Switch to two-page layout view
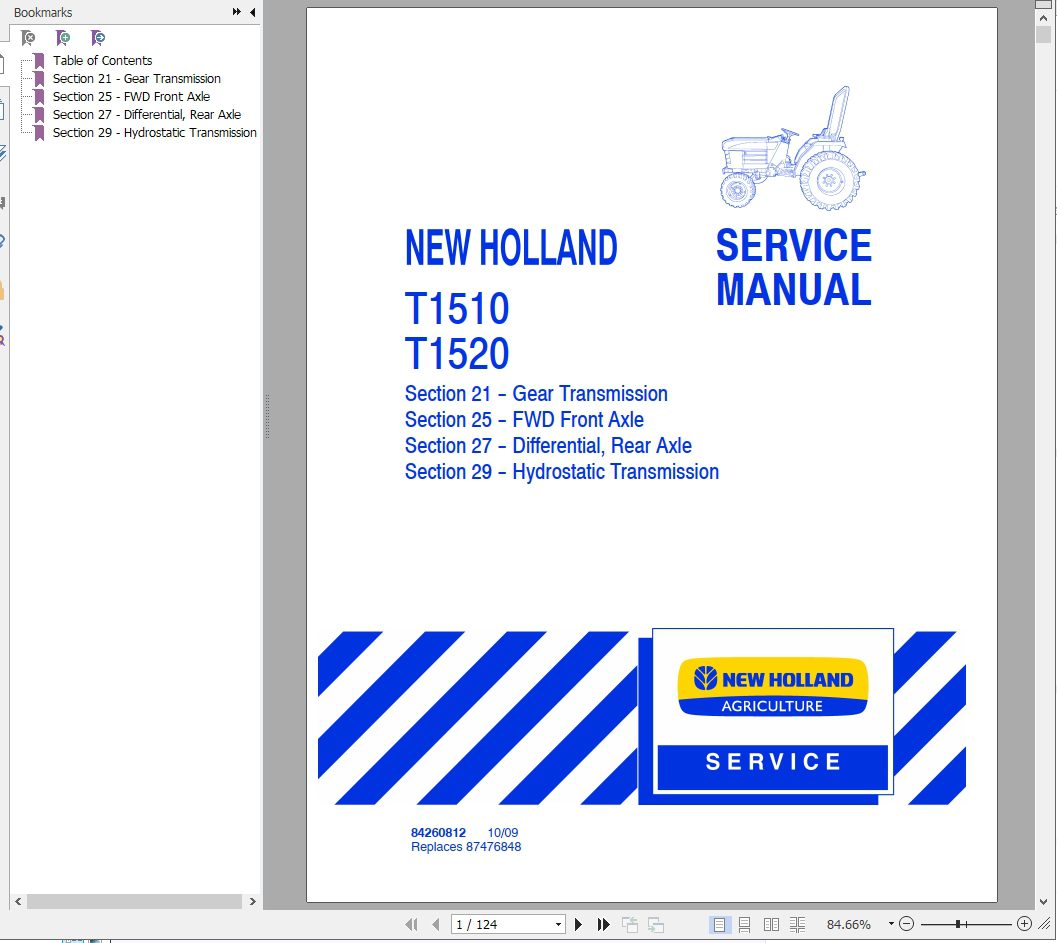 770,923
